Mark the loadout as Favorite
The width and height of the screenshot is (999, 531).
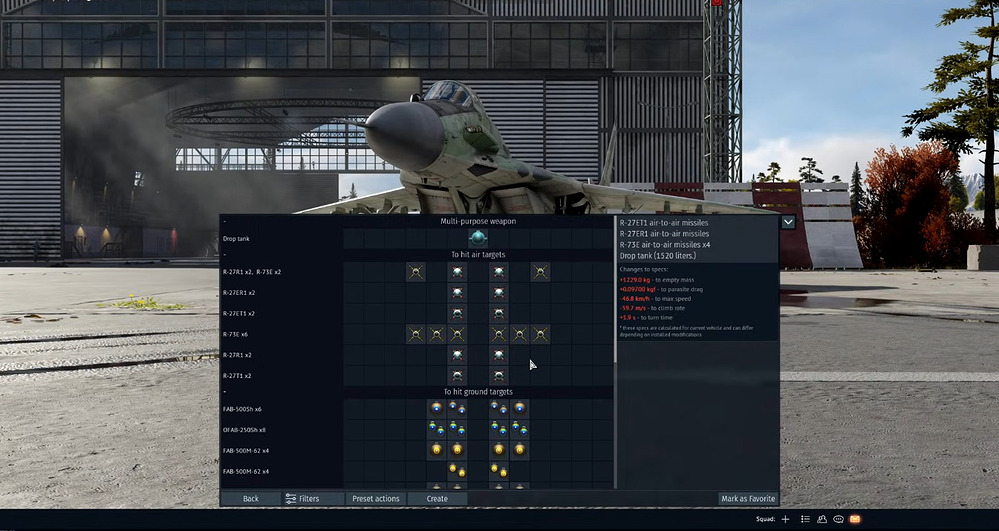pyautogui.click(x=747, y=498)
